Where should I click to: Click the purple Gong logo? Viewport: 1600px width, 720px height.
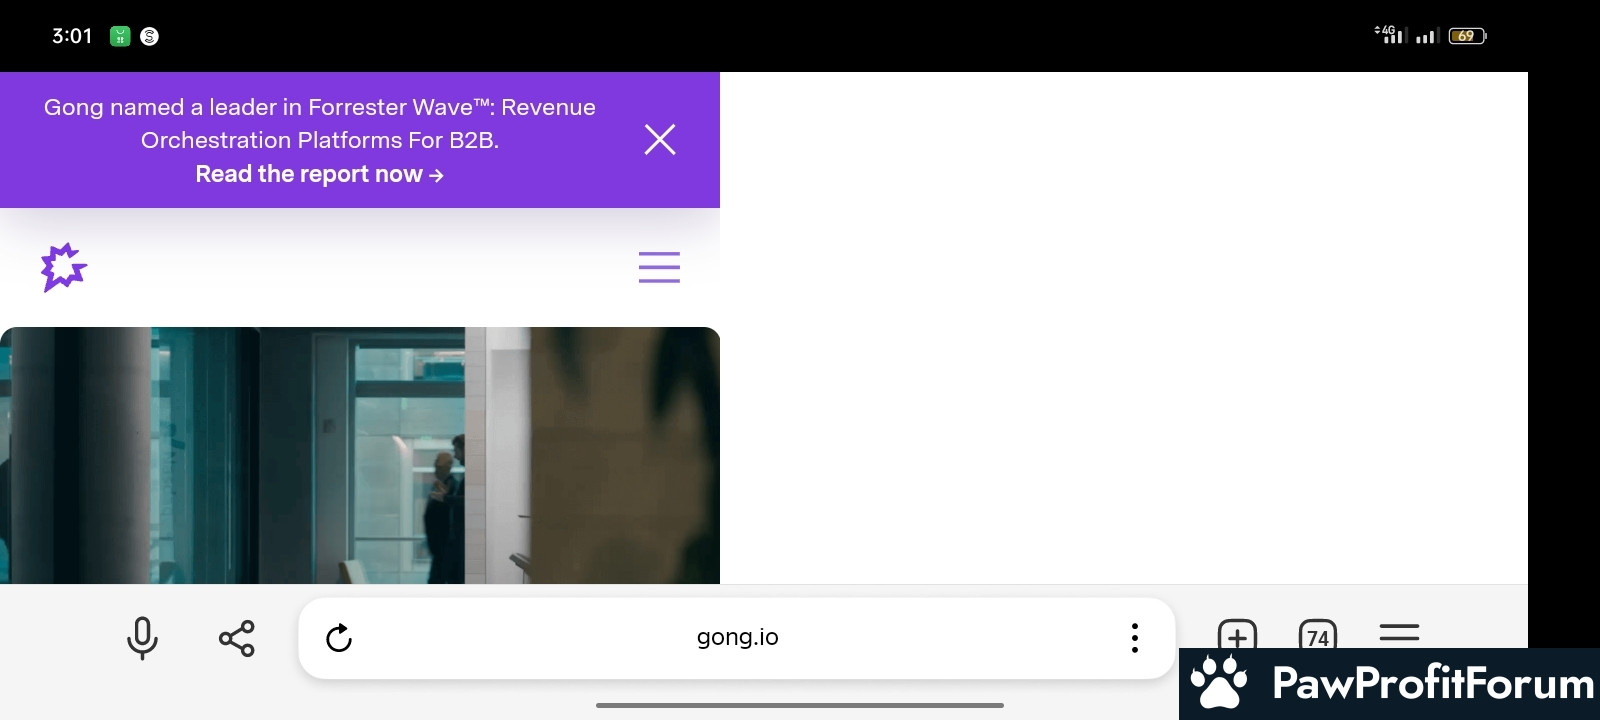[64, 267]
